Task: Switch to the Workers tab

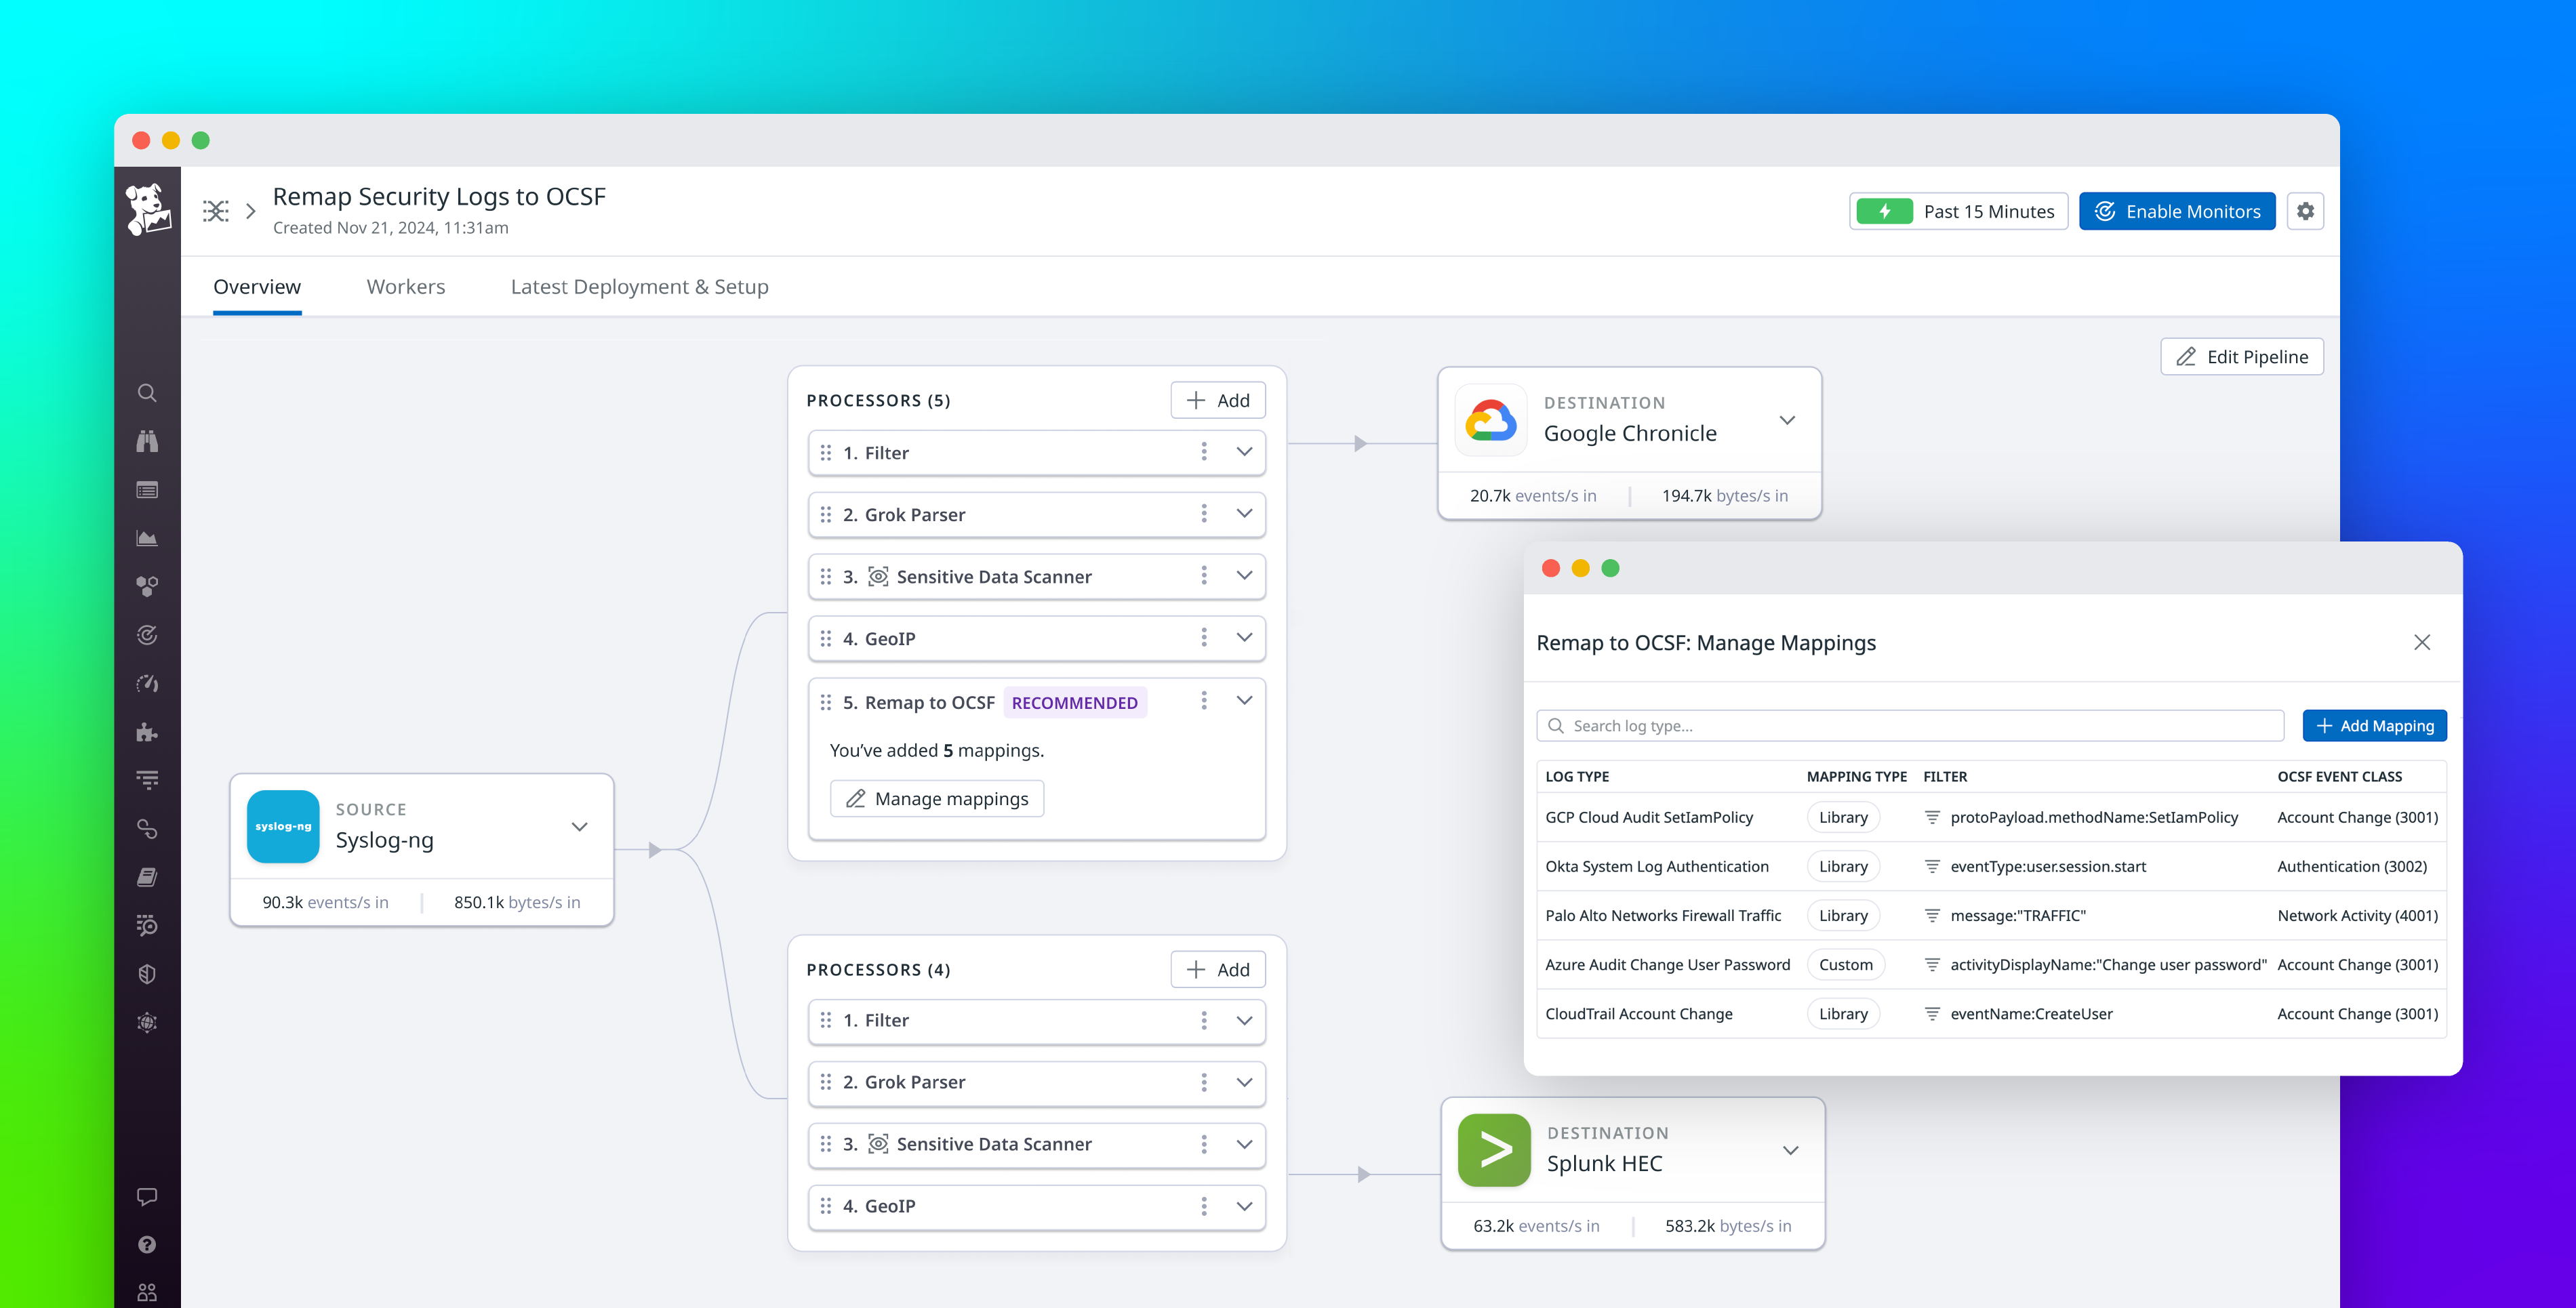Action: 406,287
